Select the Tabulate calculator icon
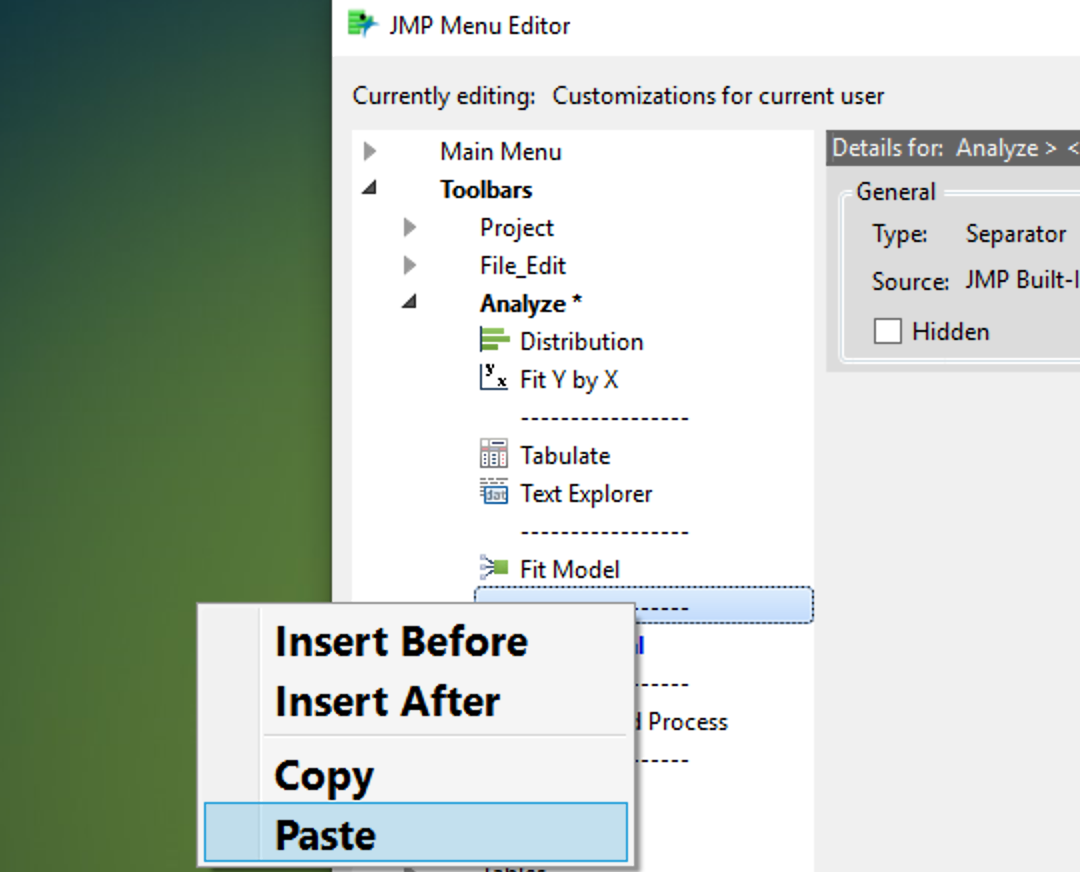 (x=493, y=455)
